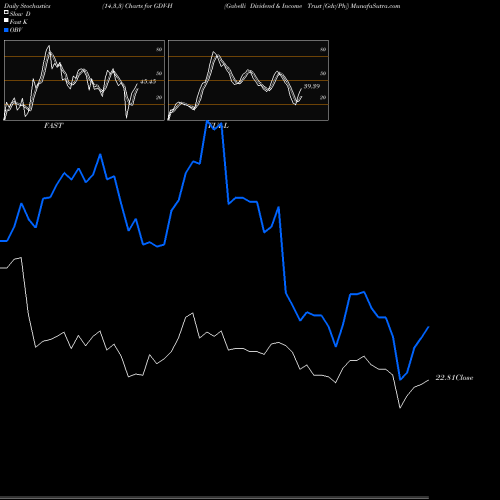This screenshot has height=500, width=500.
Task: Click the MunafaSutra.com text in header
Action: tap(375, 6)
